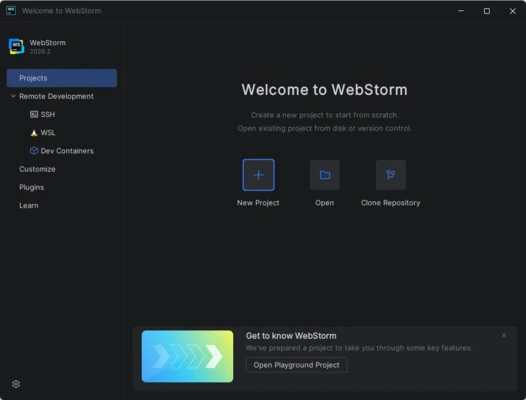Select WSL under Remote Development
Screen dimensions: 526x400
click(x=48, y=133)
